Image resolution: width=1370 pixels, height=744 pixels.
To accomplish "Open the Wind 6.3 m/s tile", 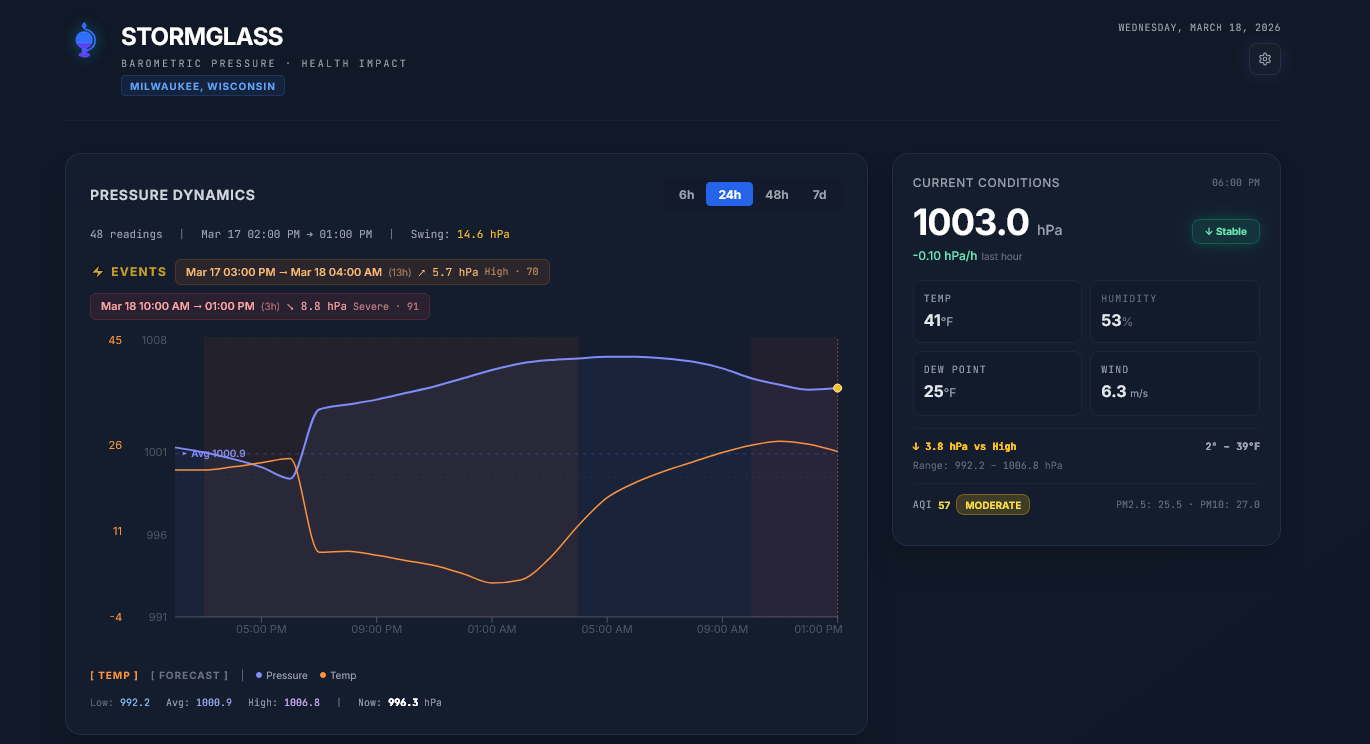I will point(1174,382).
